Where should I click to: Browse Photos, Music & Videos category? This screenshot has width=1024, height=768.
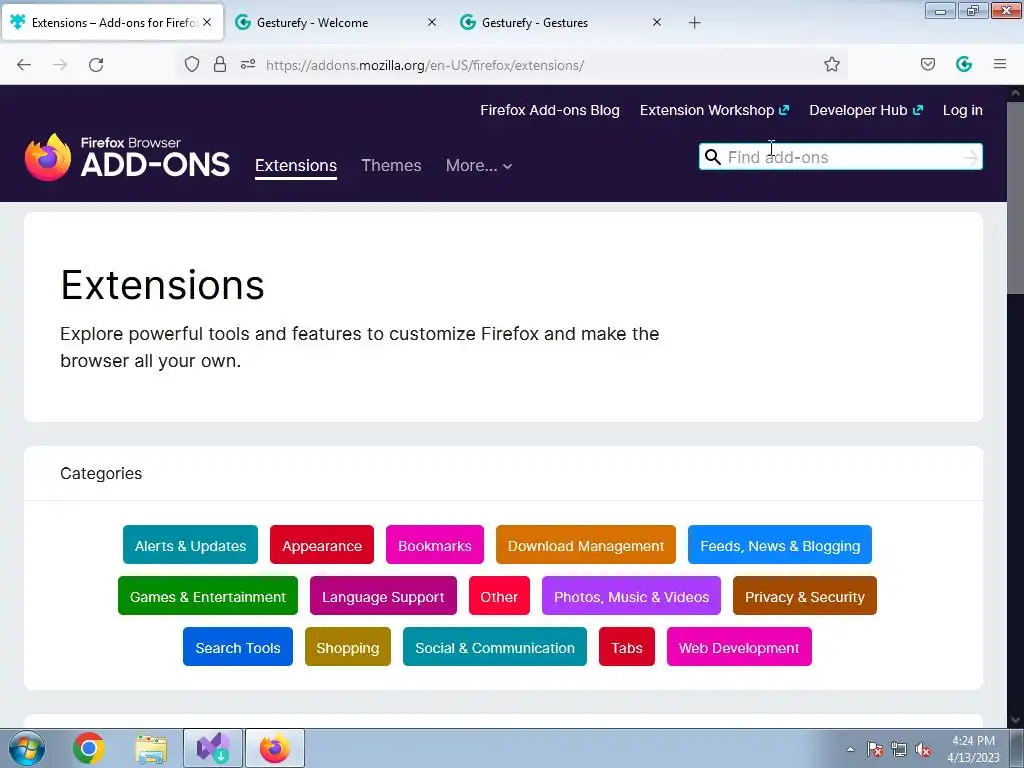[x=632, y=596]
